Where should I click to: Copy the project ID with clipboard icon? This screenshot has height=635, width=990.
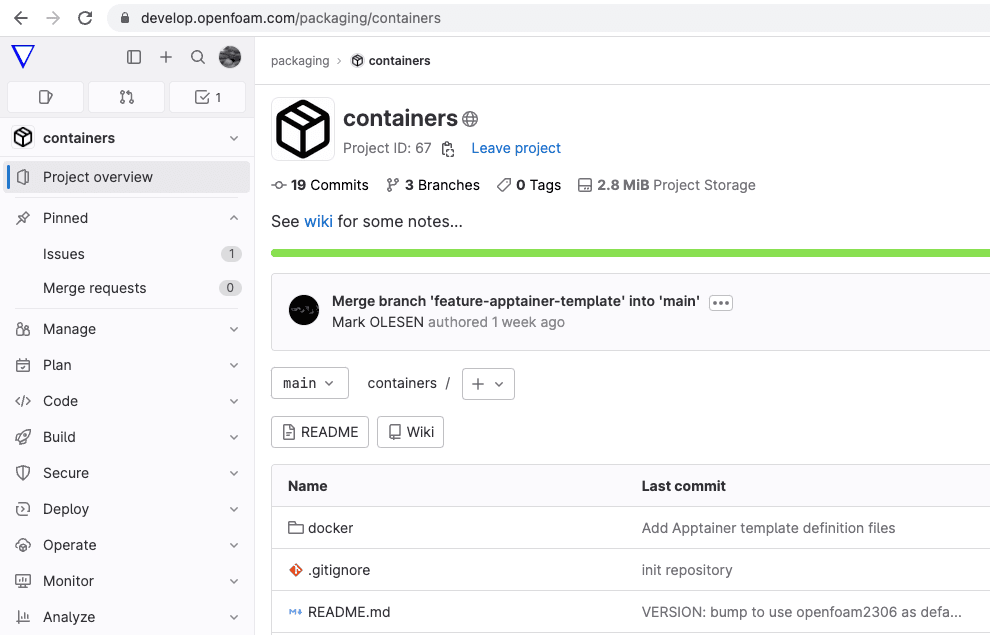coord(448,149)
